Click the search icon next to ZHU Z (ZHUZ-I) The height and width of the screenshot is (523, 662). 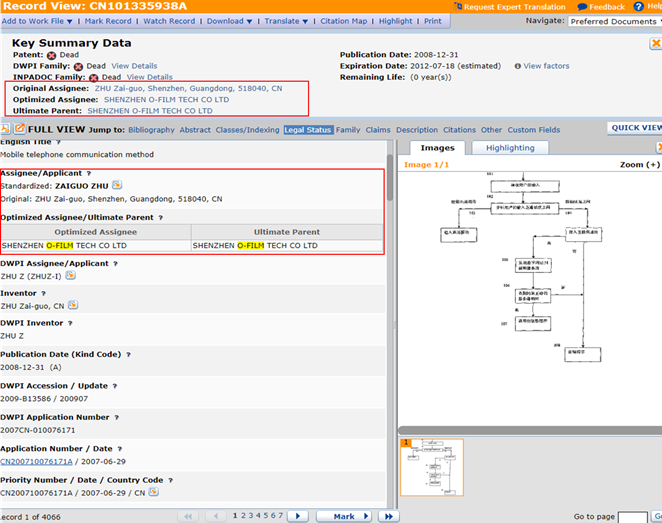click(x=71, y=275)
